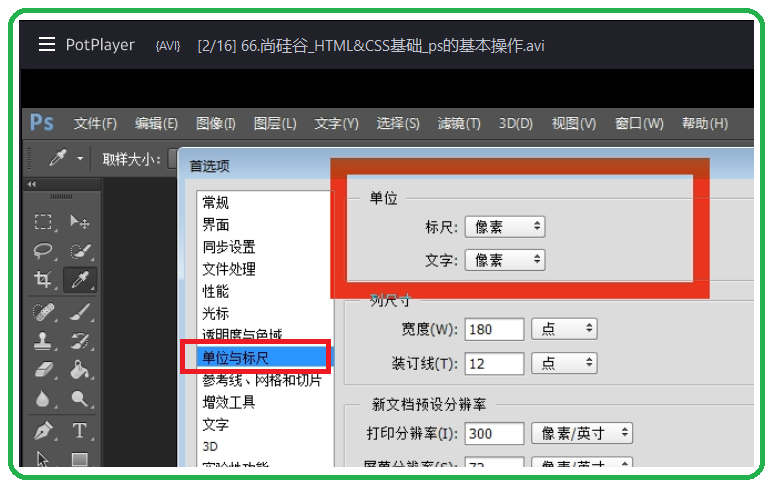
Task: Select the Eyedropper tool in toolbox
Action: 80,280
